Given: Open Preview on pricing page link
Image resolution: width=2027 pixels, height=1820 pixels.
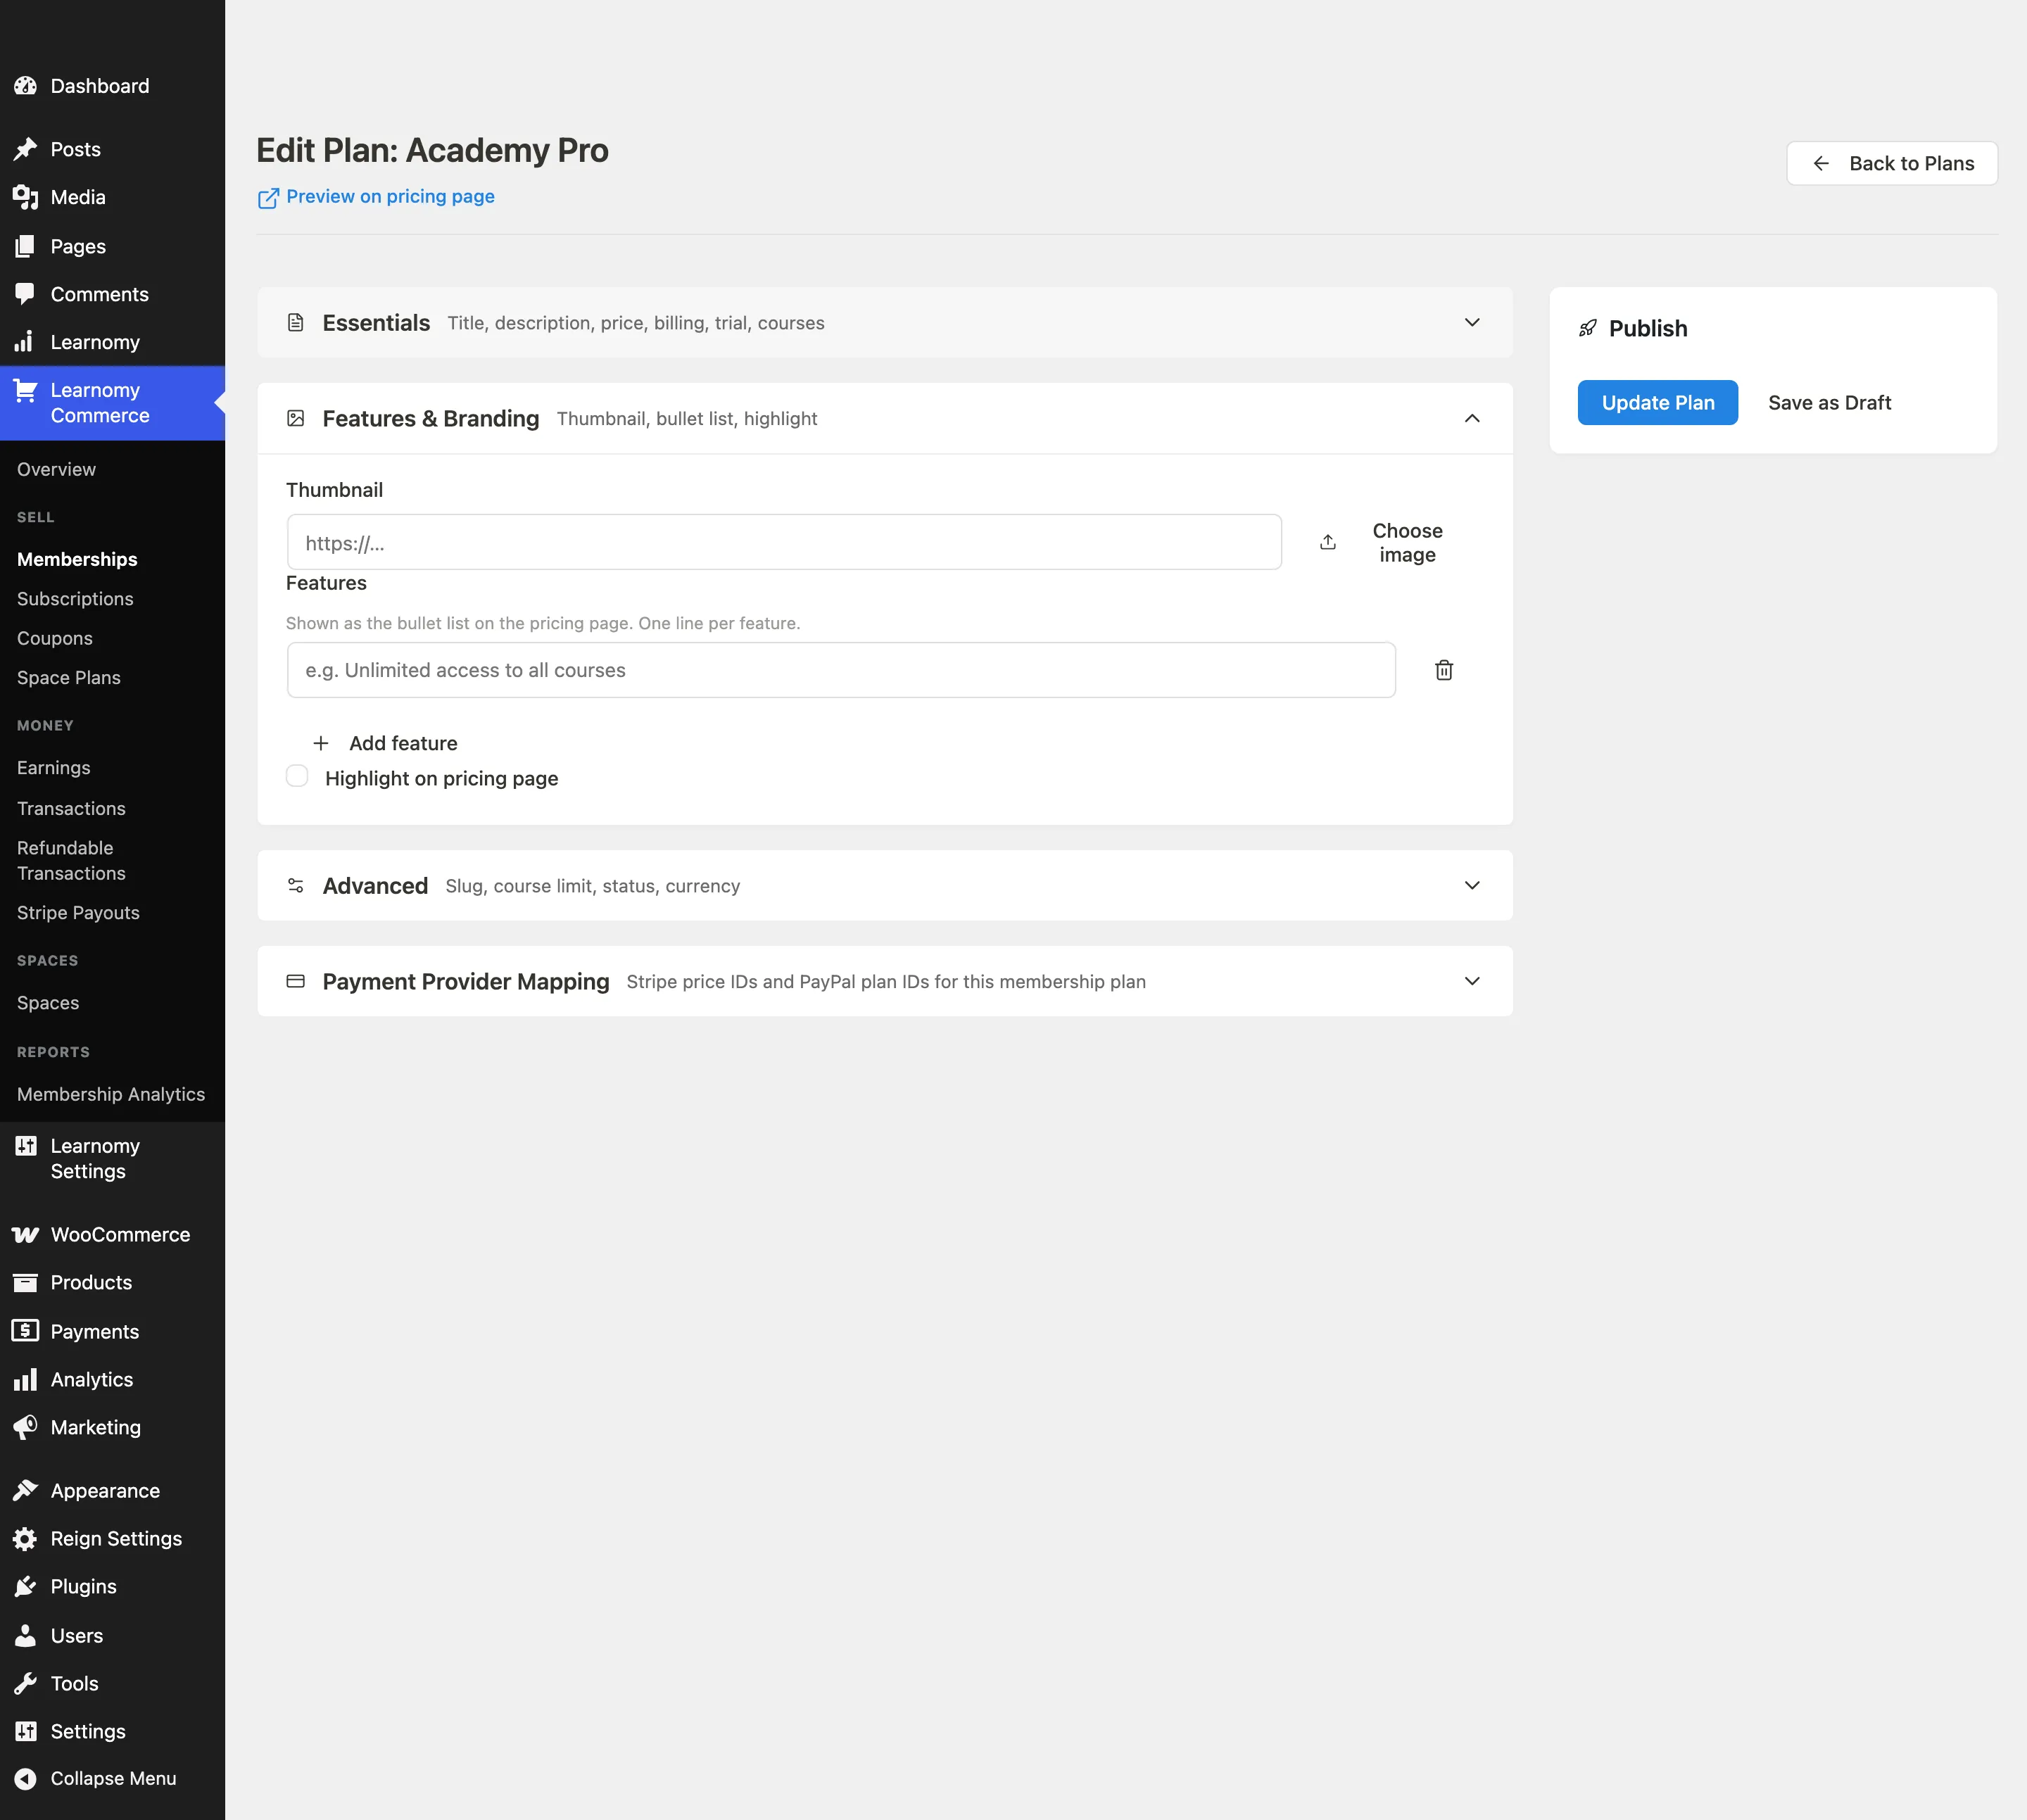Looking at the screenshot, I should (x=390, y=197).
